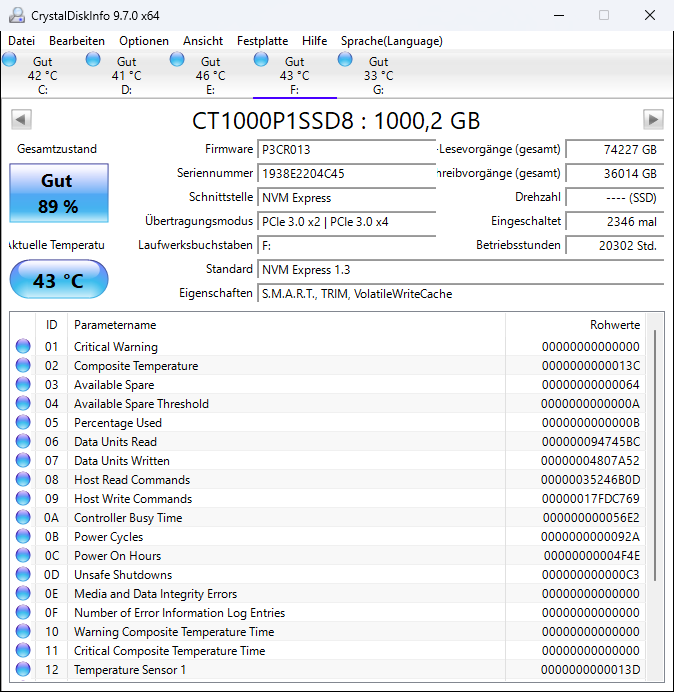This screenshot has width=674, height=692.
Task: Open the Ansicht menu
Action: 203,41
